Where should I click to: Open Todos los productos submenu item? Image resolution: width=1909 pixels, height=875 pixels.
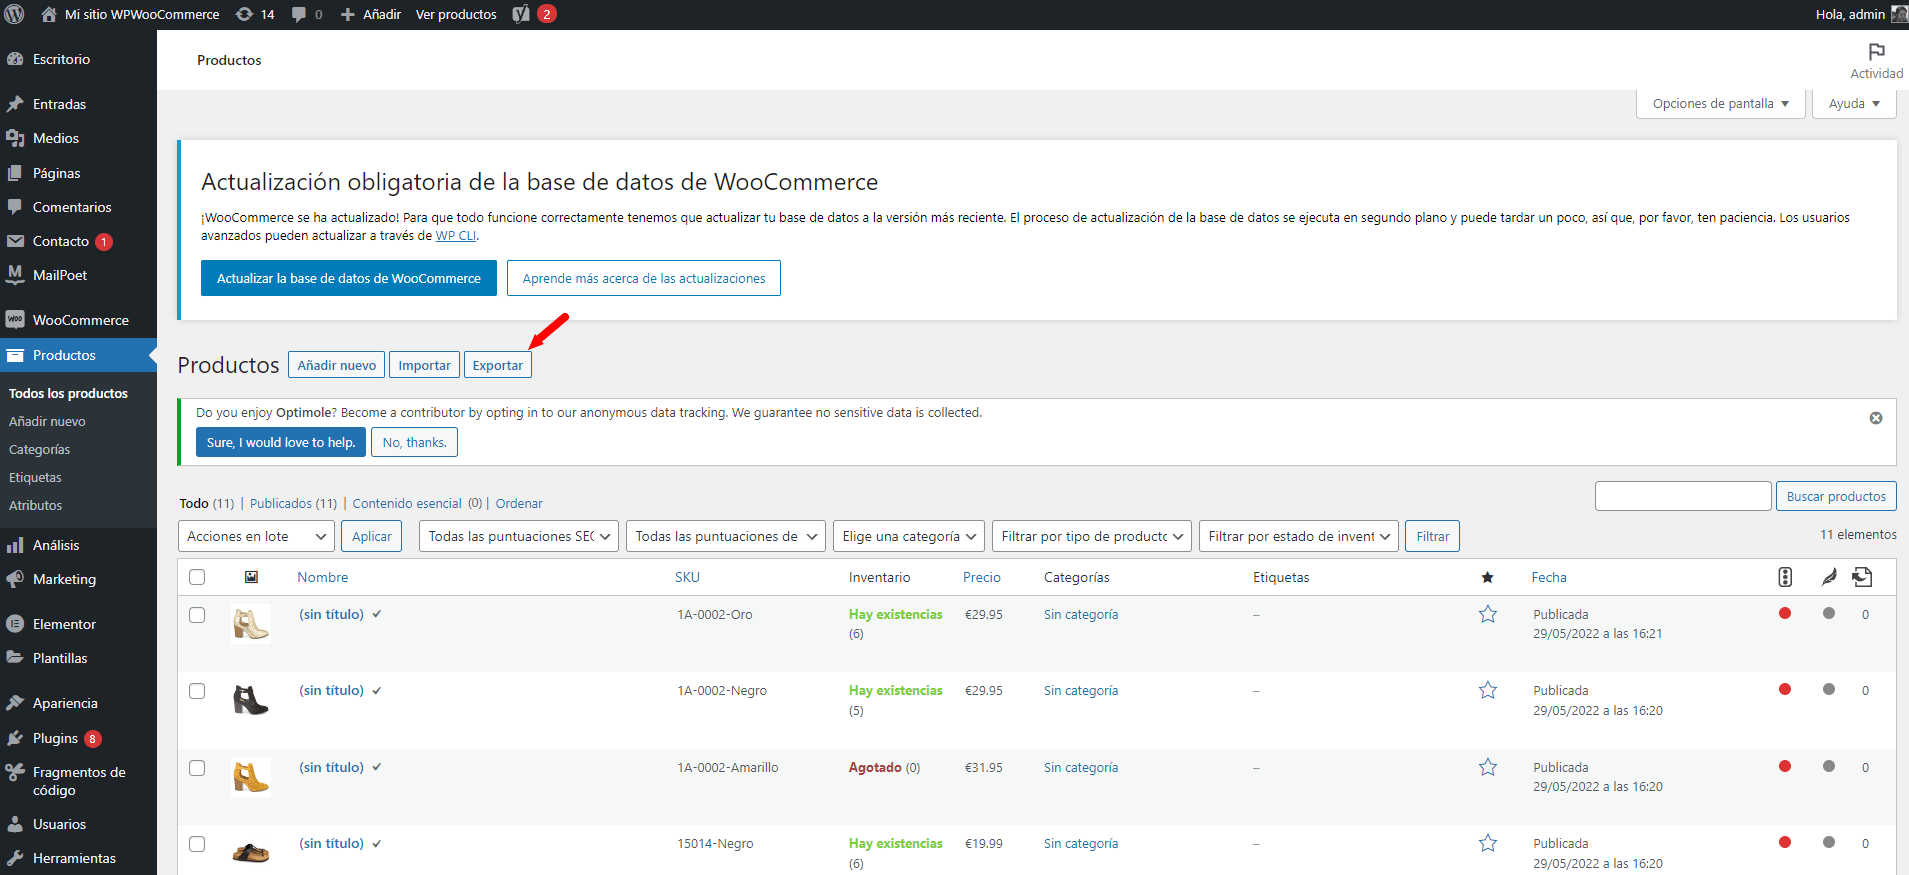68,393
